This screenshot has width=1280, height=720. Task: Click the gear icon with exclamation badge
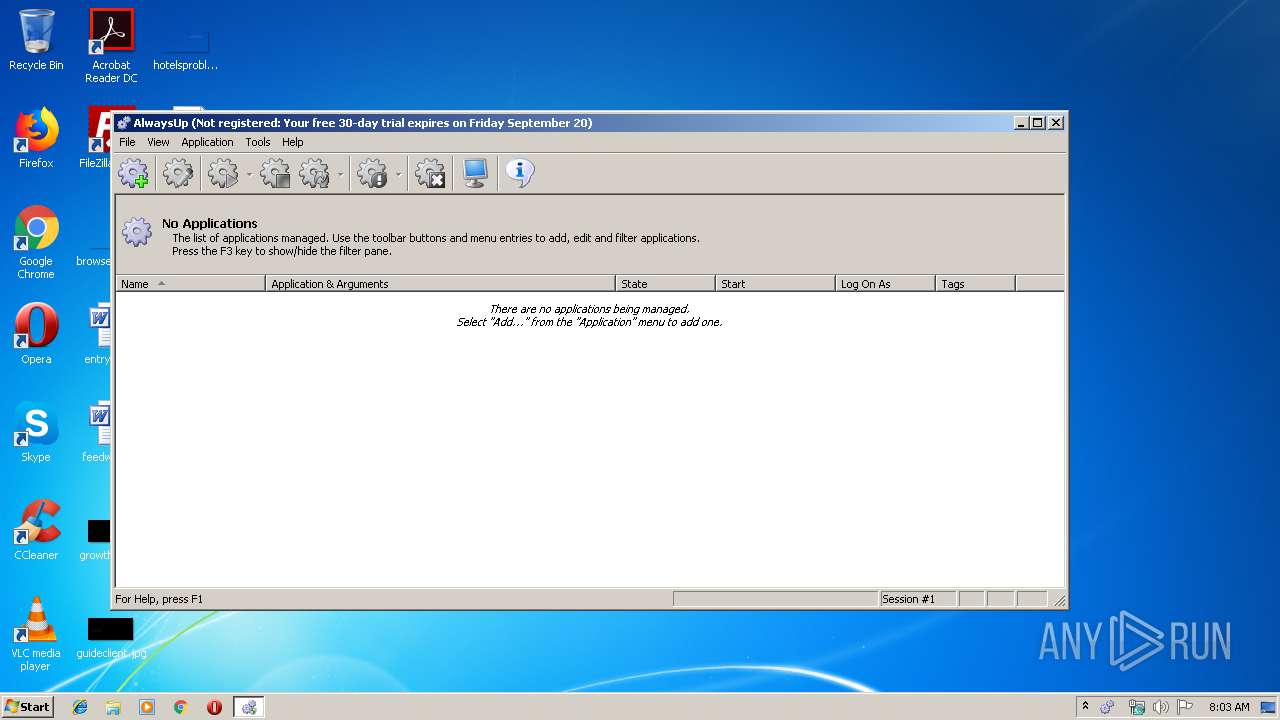pyautogui.click(x=373, y=173)
